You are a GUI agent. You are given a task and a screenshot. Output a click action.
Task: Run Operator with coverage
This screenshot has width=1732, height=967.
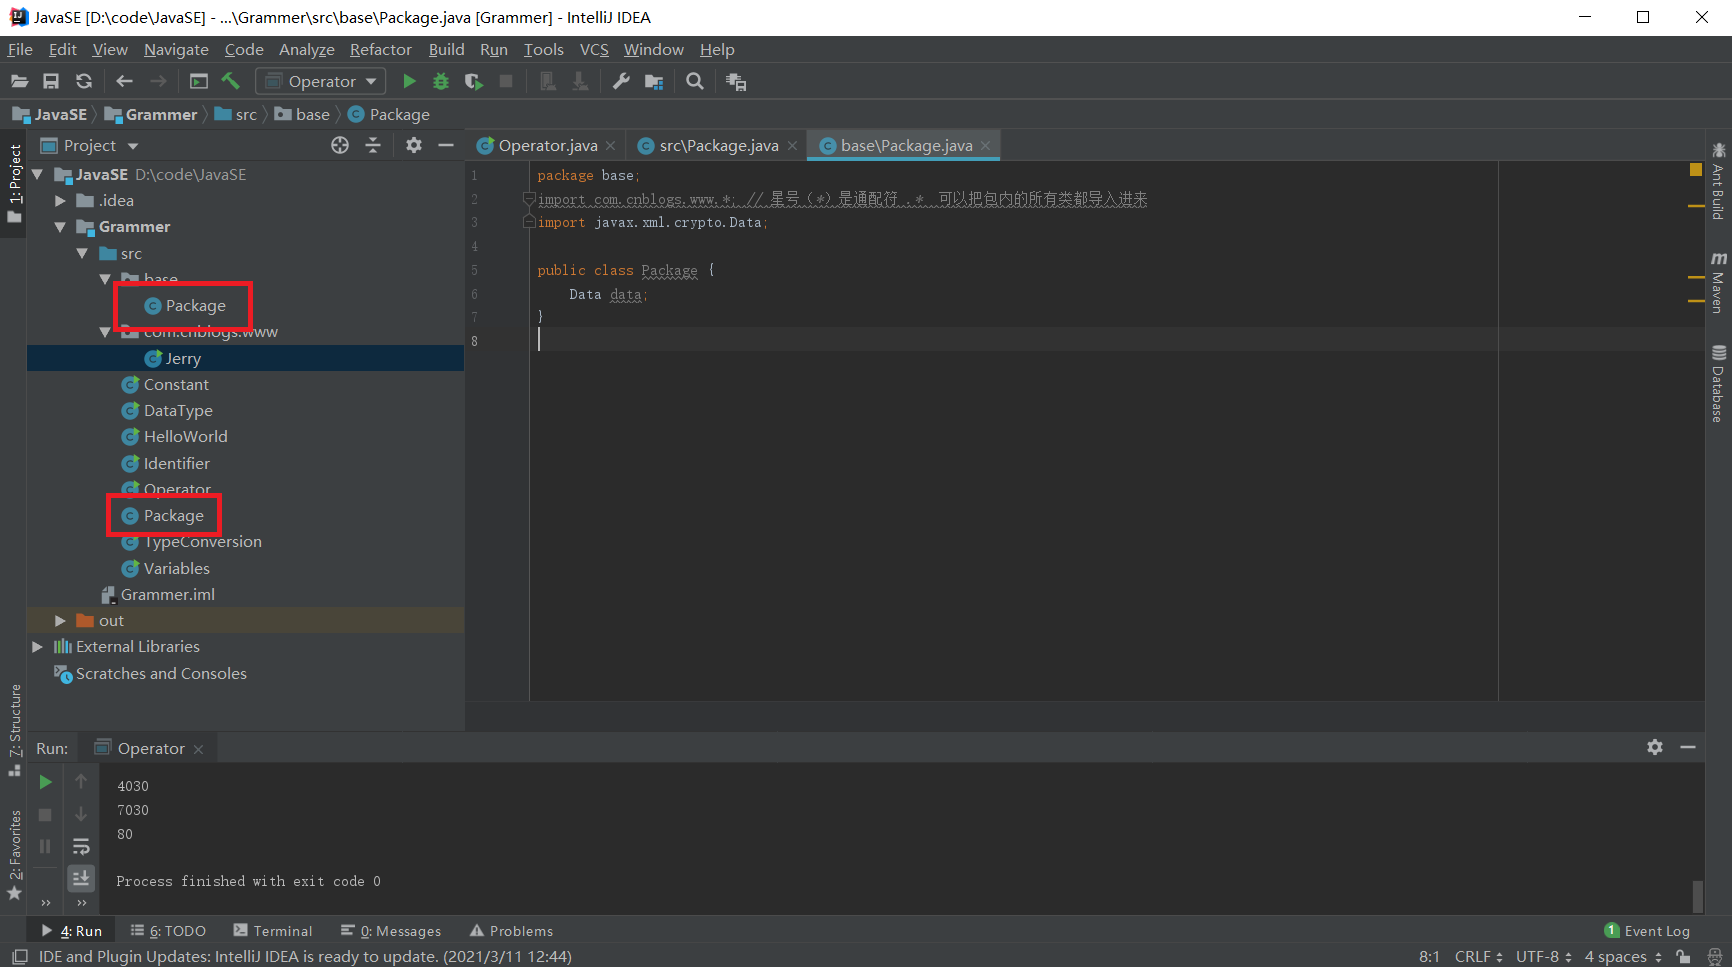(474, 82)
